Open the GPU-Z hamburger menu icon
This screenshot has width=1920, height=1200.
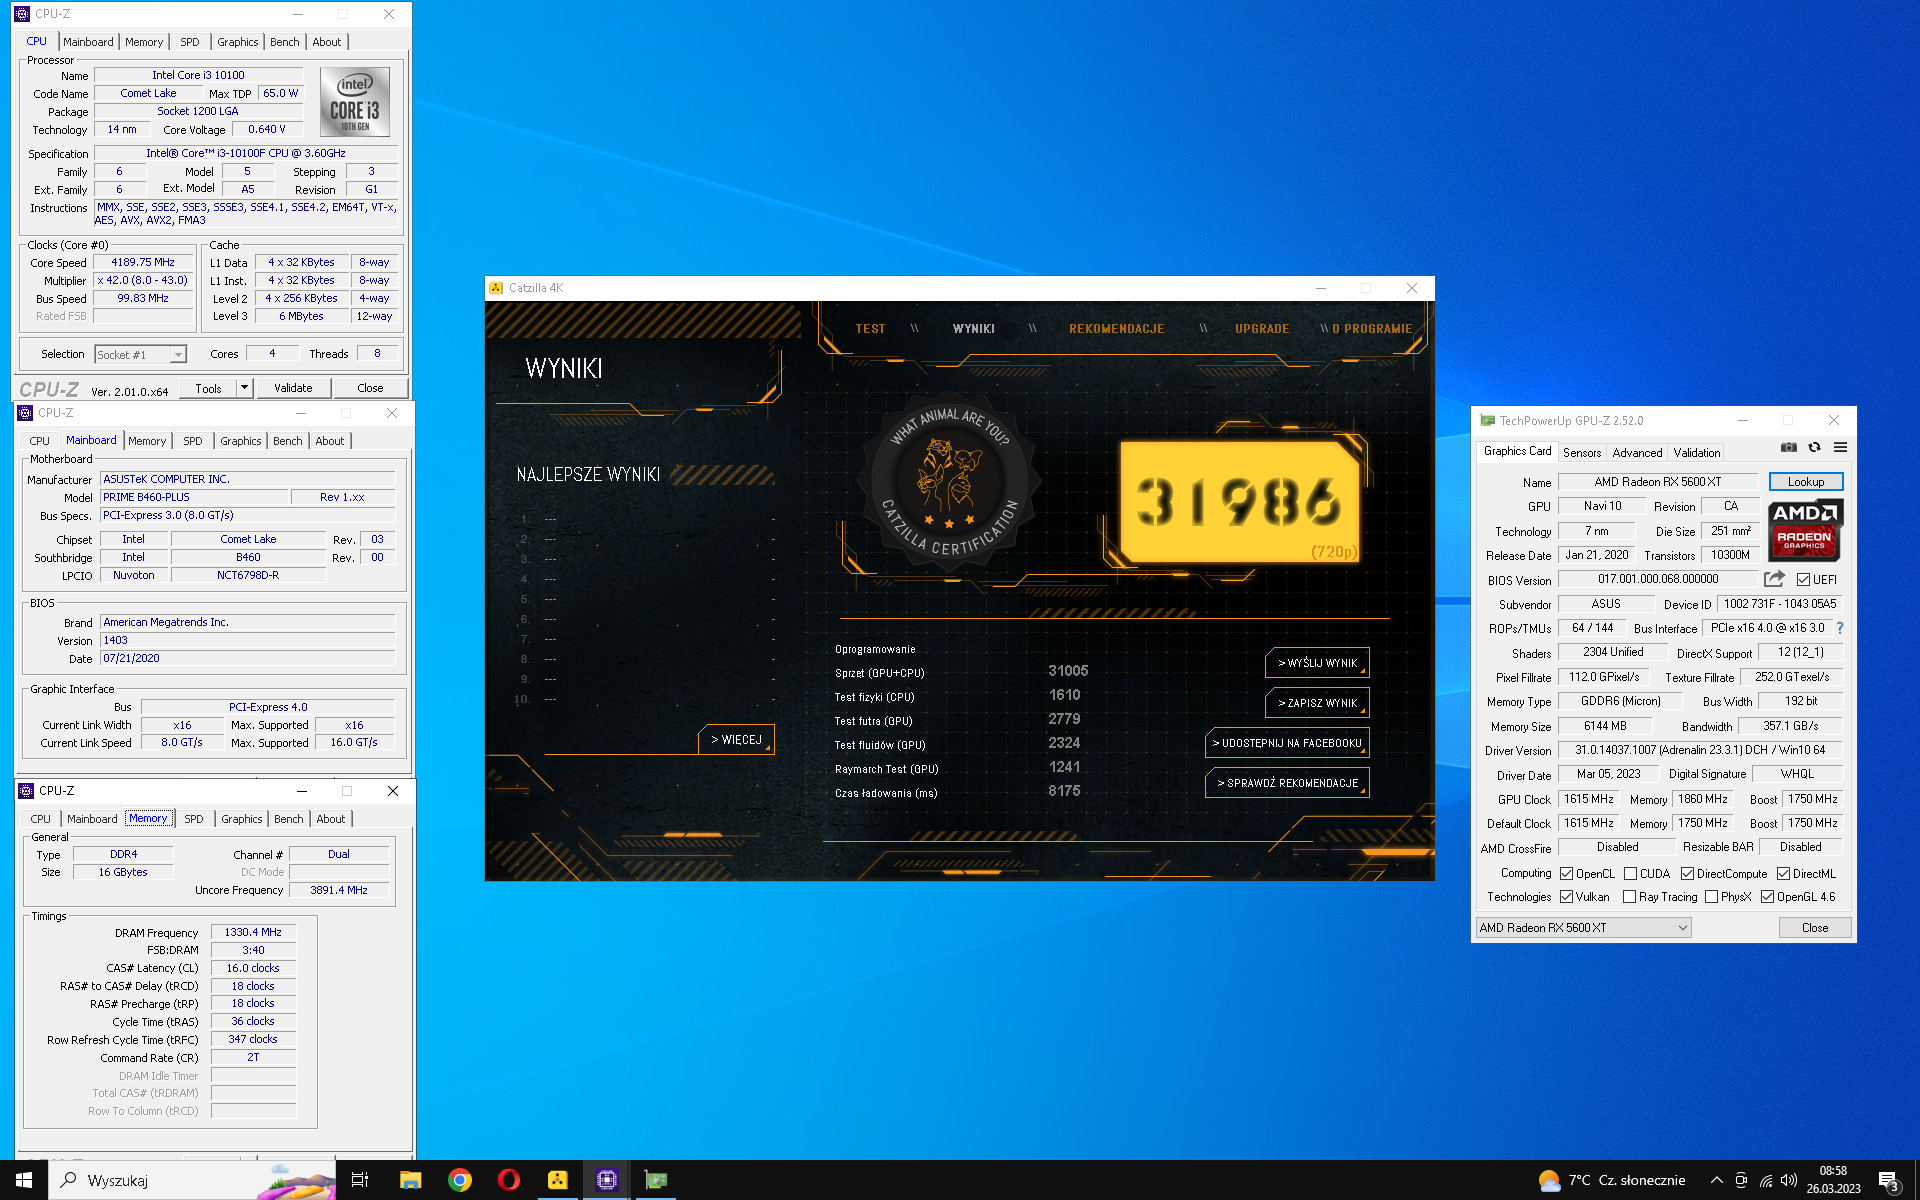click(x=1840, y=448)
